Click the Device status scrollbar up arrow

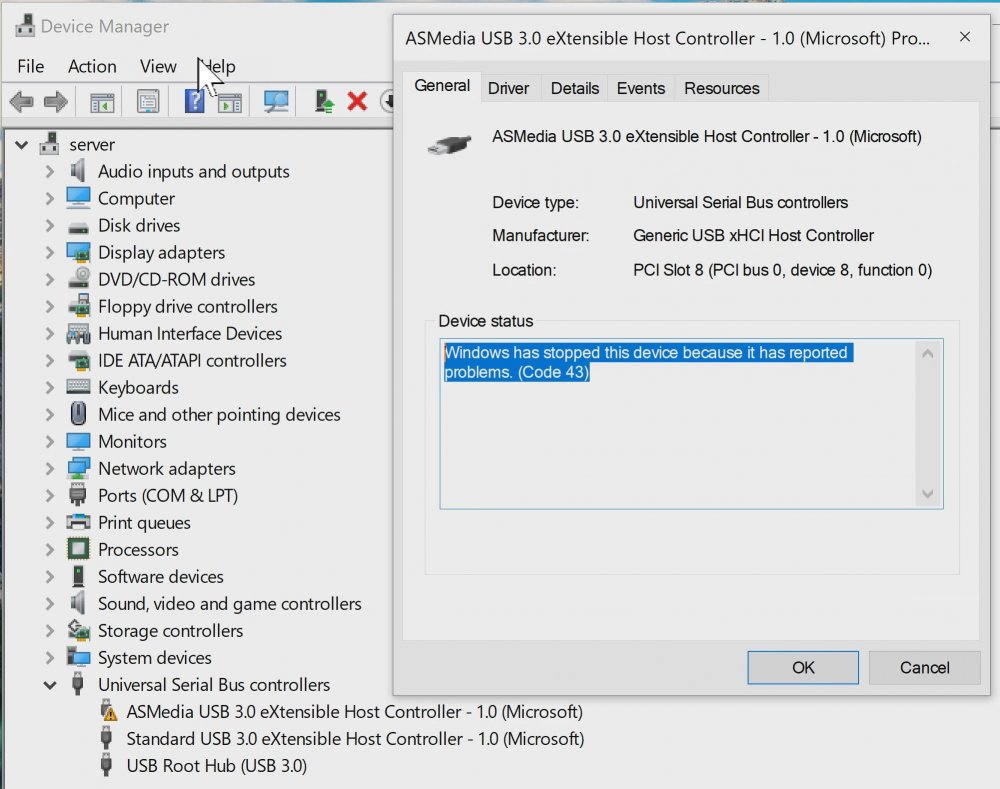tap(928, 353)
